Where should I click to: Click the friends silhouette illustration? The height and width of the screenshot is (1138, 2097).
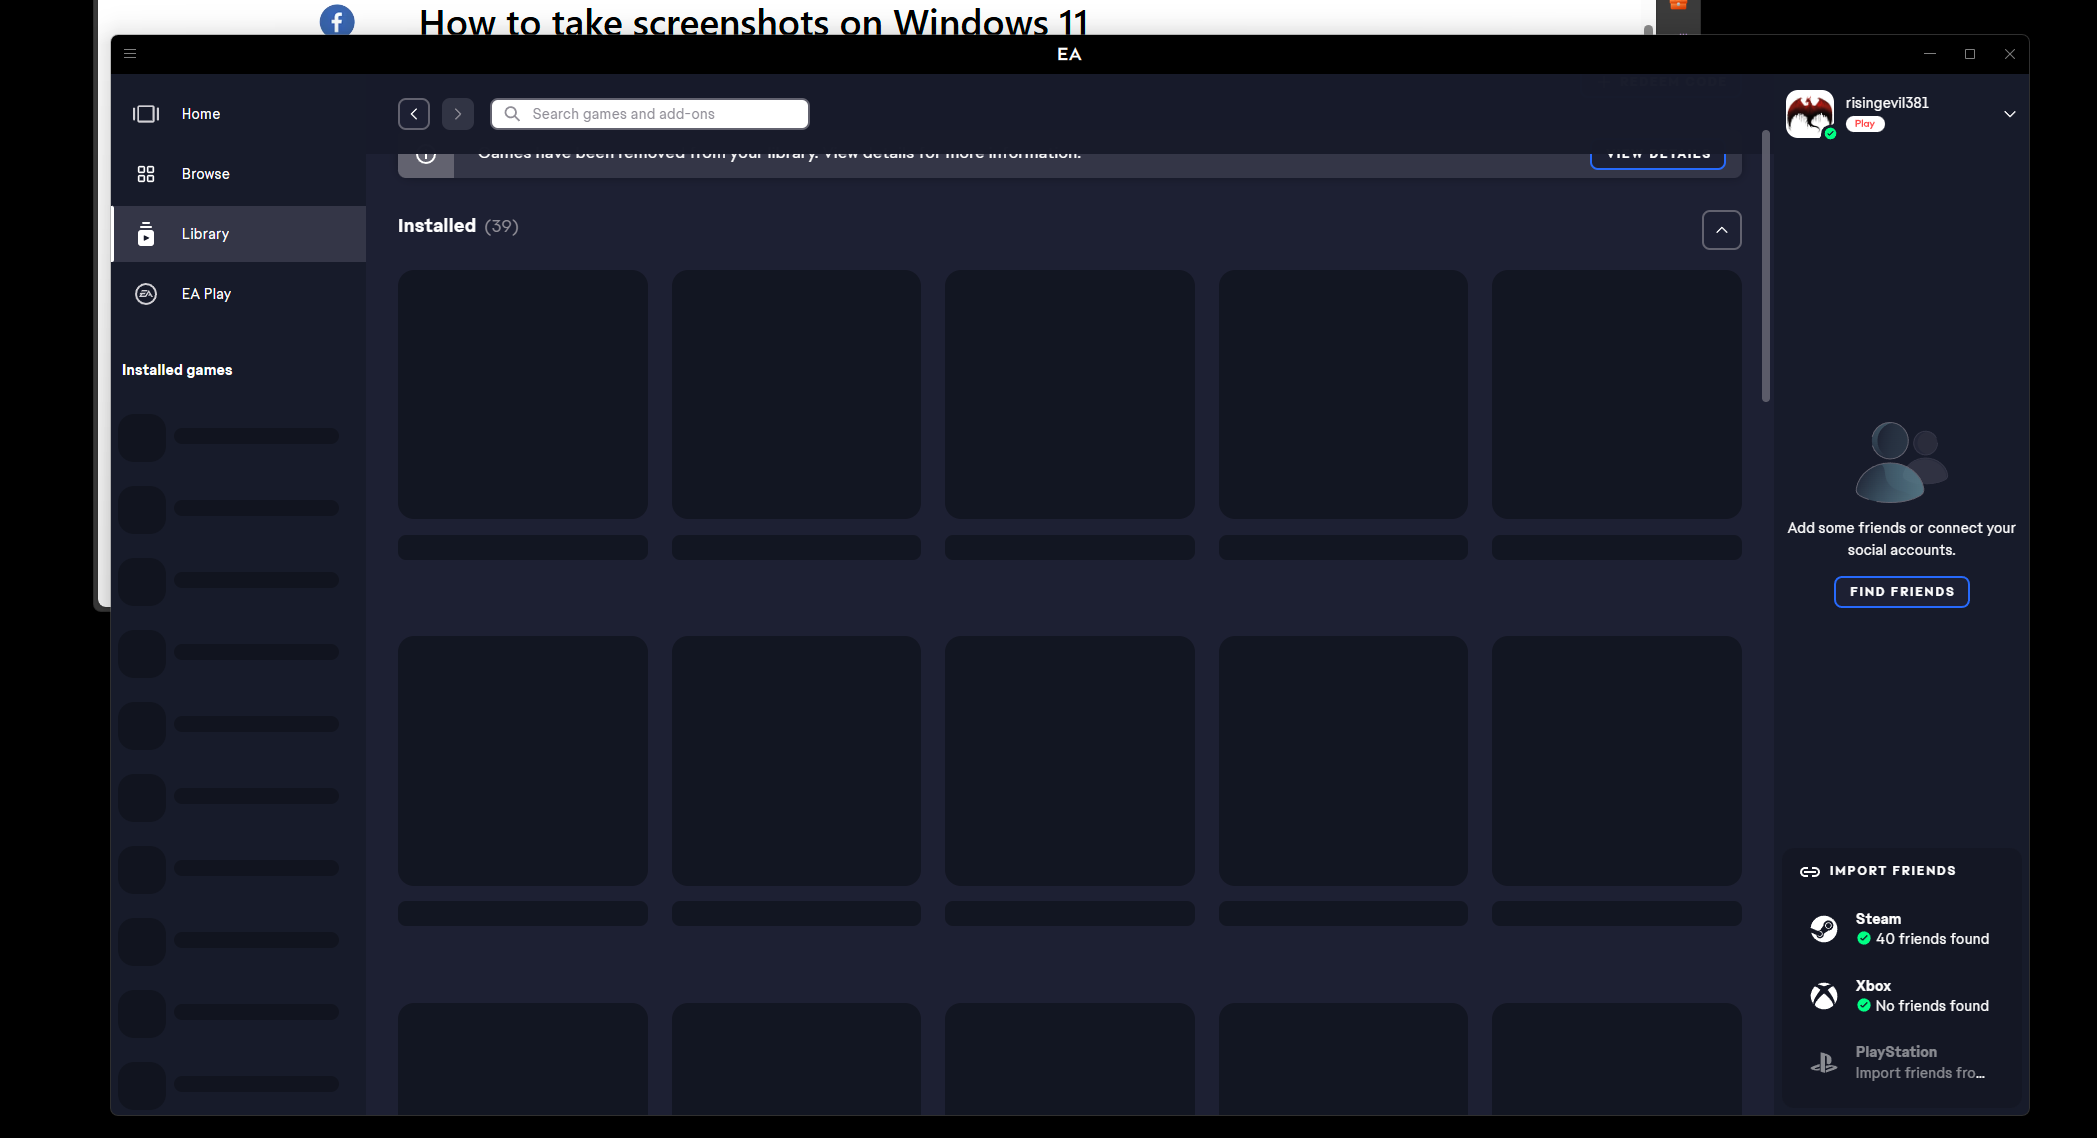click(x=1902, y=462)
